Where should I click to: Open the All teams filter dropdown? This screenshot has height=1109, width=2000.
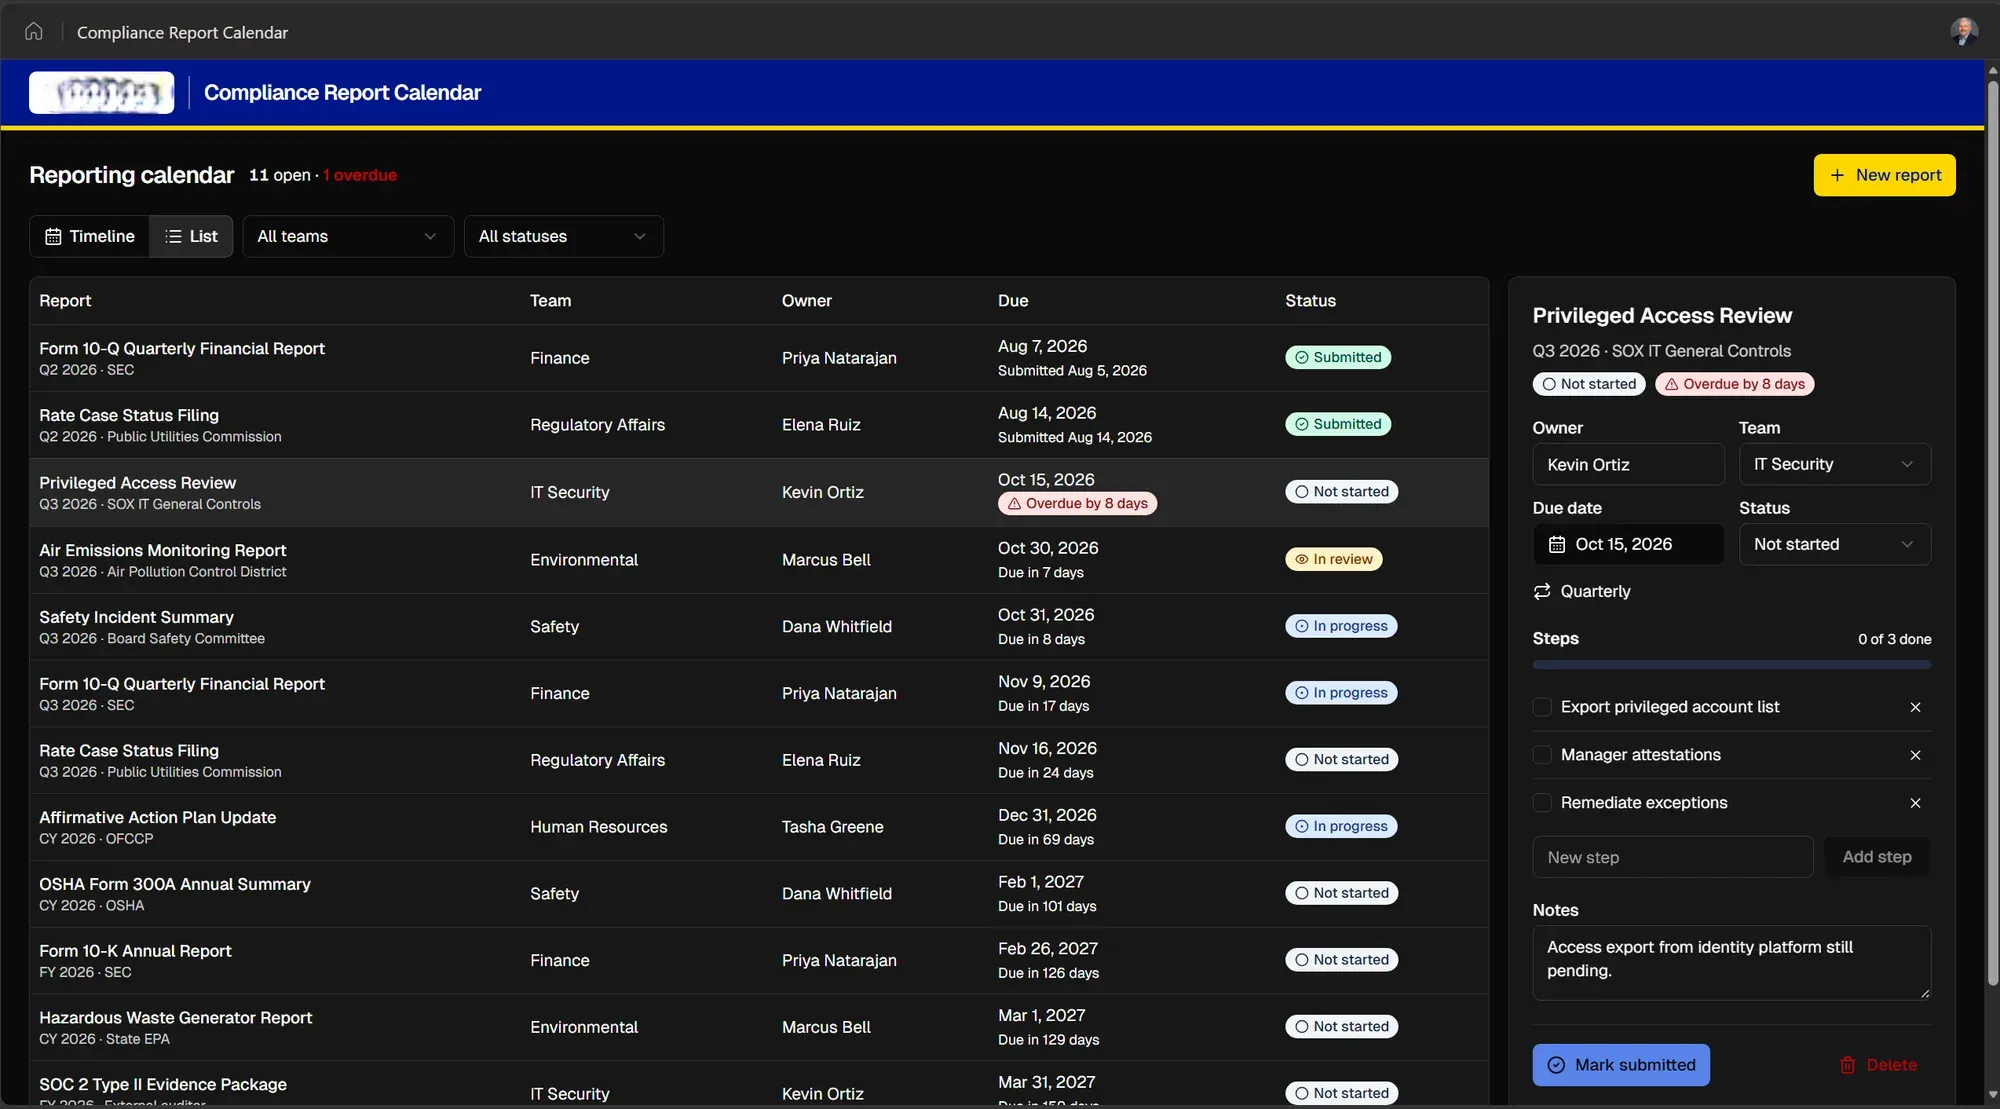pos(348,236)
